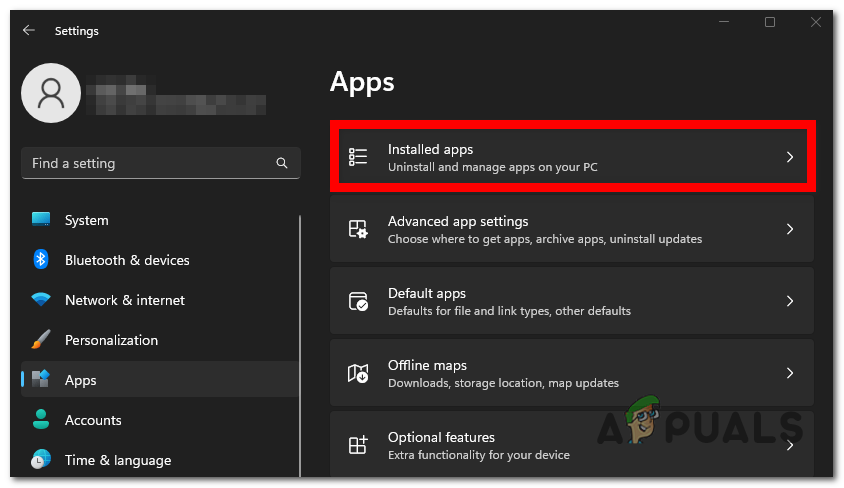
Task: Click the Optional features icon
Action: [358, 445]
